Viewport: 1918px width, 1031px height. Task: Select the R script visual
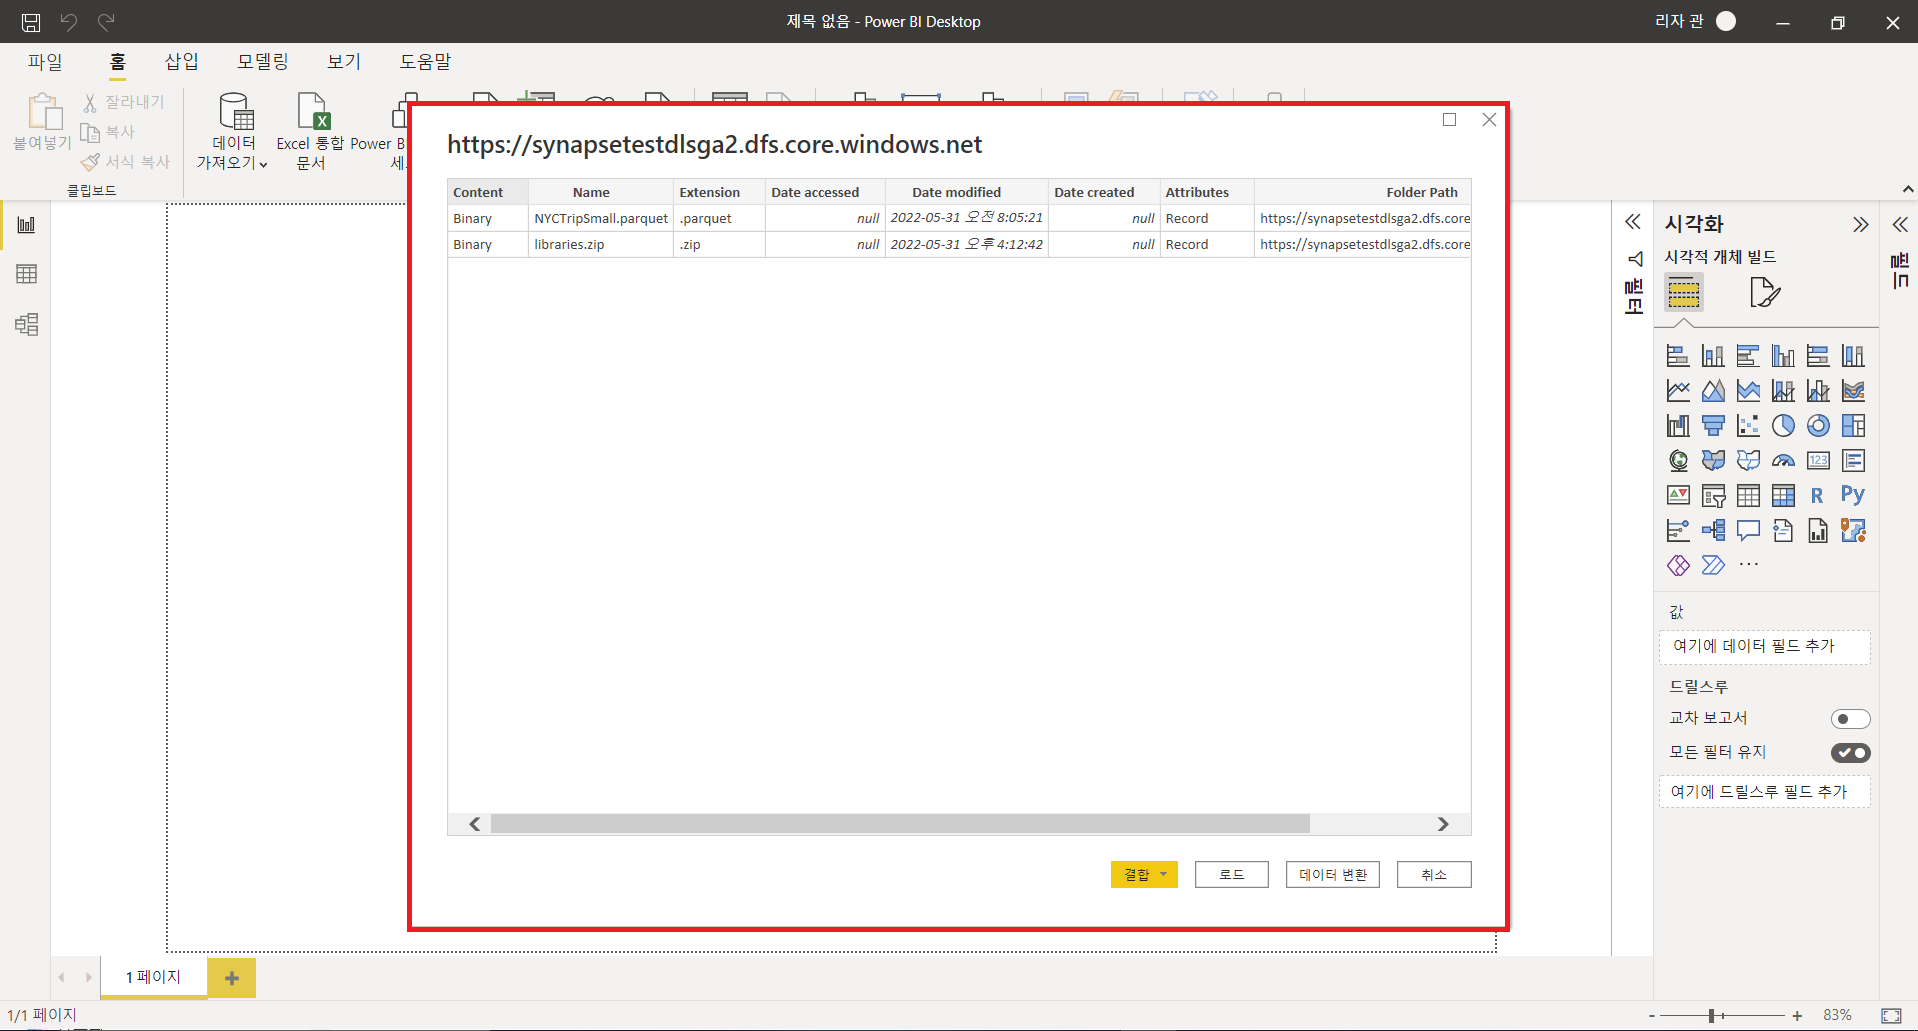(1818, 496)
